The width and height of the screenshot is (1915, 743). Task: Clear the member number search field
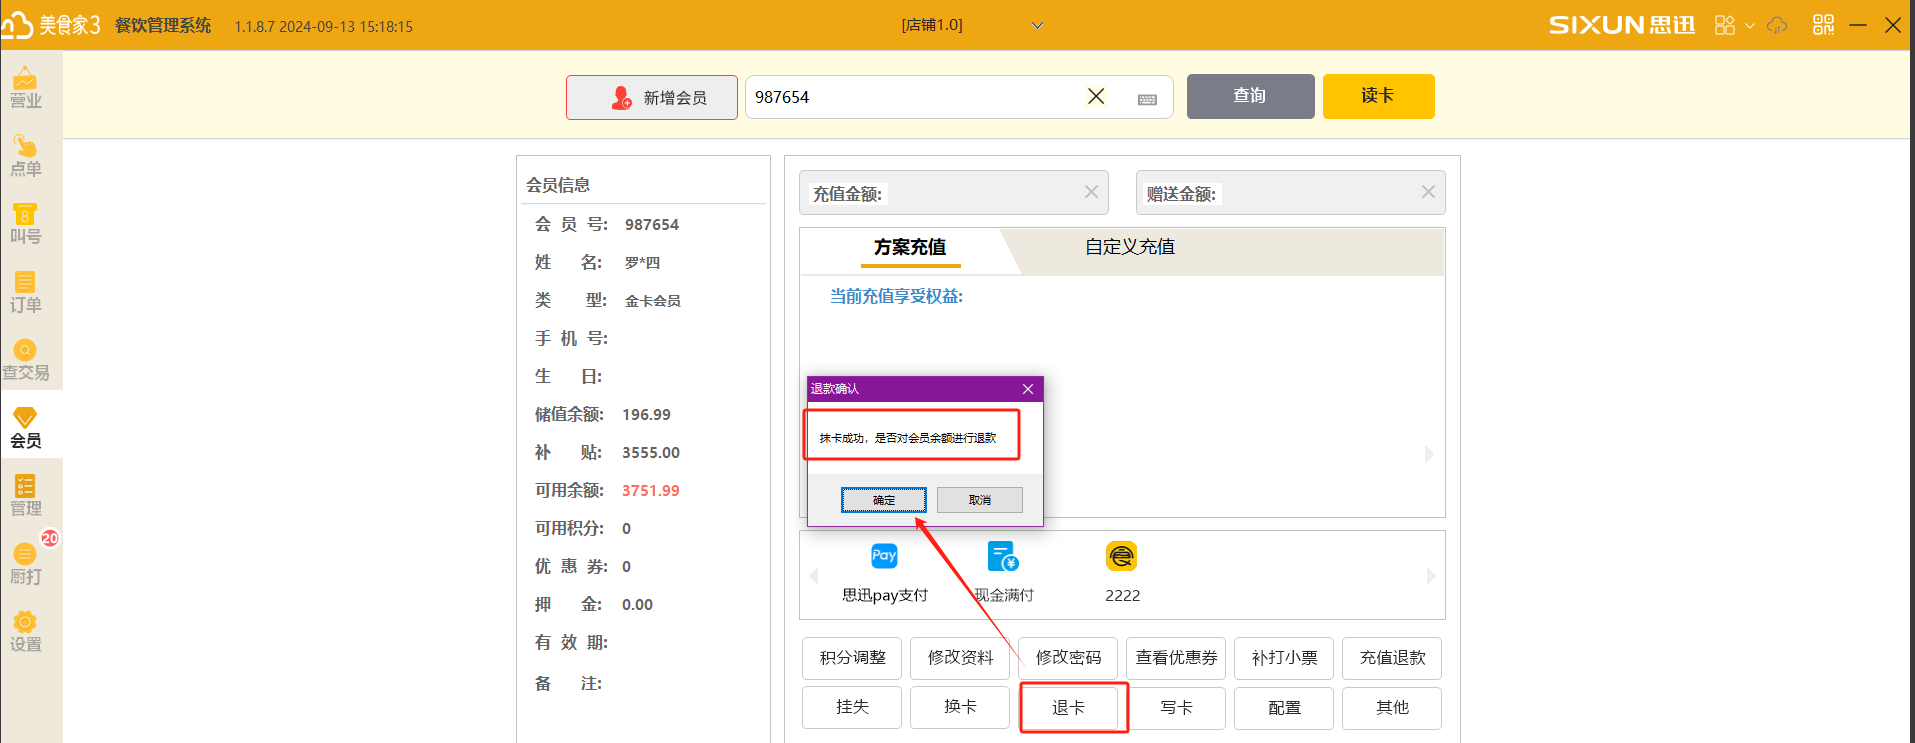[x=1096, y=96]
